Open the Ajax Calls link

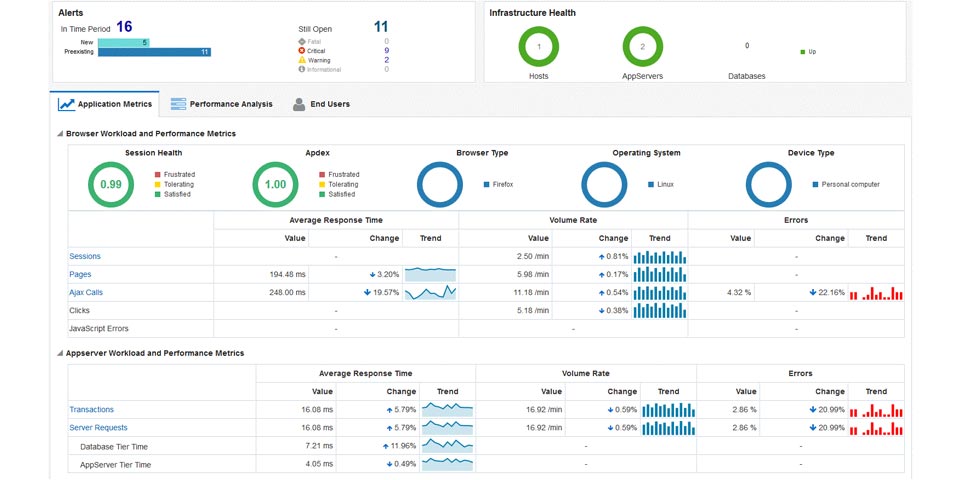coord(86,293)
